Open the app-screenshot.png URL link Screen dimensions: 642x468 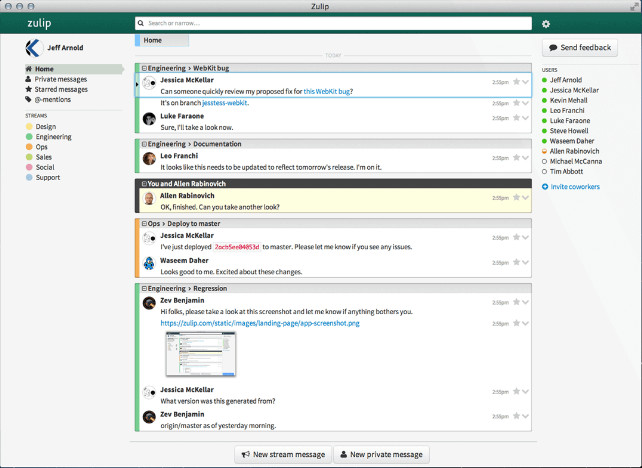(x=260, y=323)
